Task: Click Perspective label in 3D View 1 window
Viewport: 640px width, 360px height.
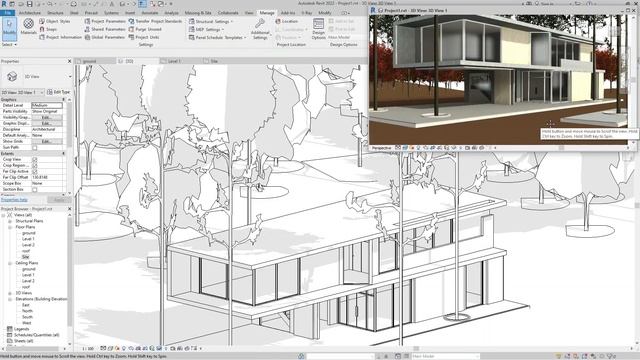Action: coord(382,148)
